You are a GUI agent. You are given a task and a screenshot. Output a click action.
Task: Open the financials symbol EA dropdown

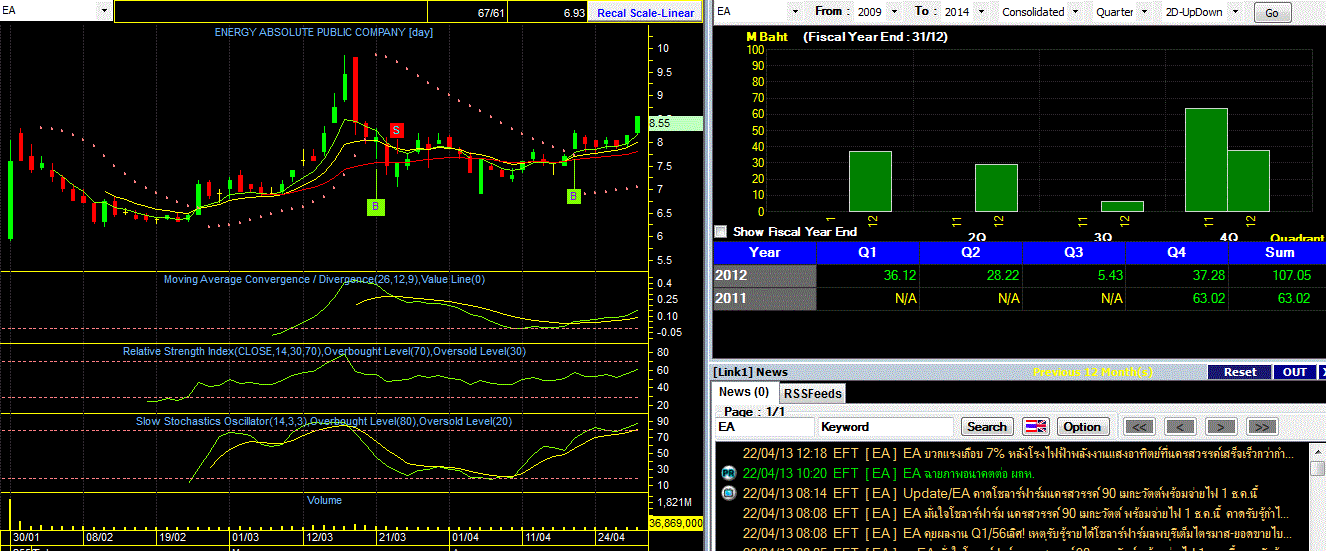tap(795, 12)
